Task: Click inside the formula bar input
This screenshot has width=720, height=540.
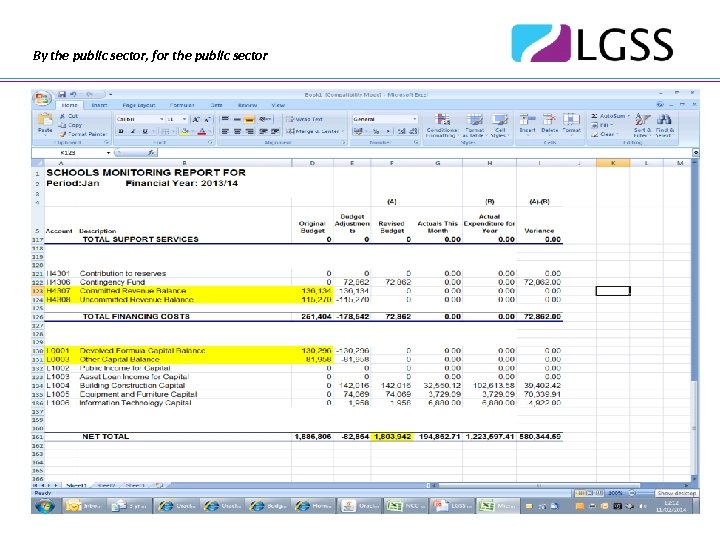Action: 425,152
